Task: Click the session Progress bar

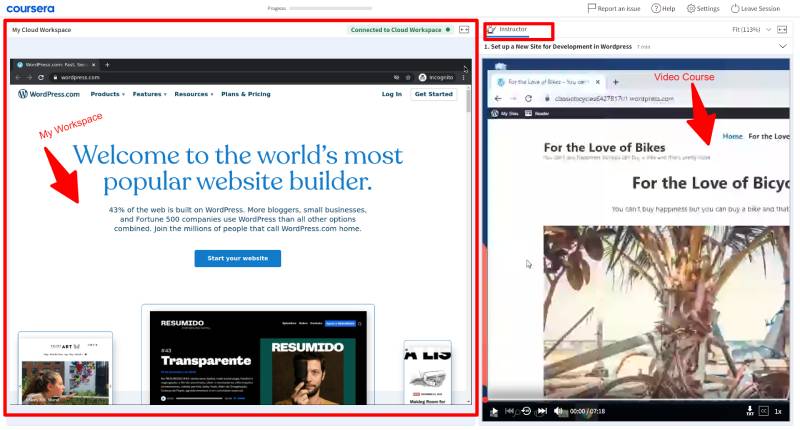Action: click(331, 8)
